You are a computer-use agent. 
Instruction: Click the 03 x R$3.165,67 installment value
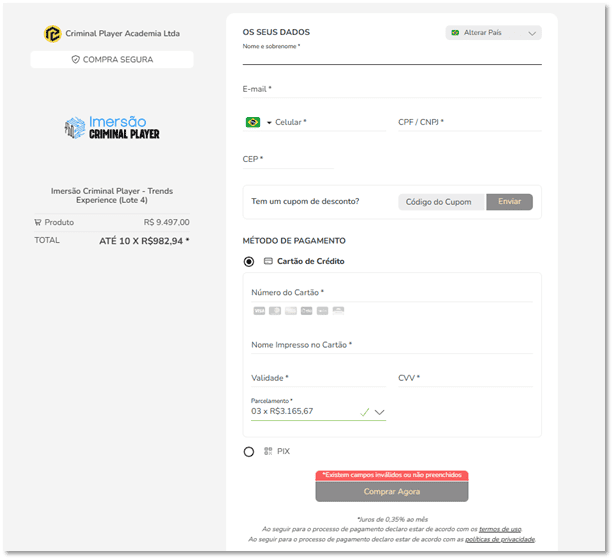point(282,411)
